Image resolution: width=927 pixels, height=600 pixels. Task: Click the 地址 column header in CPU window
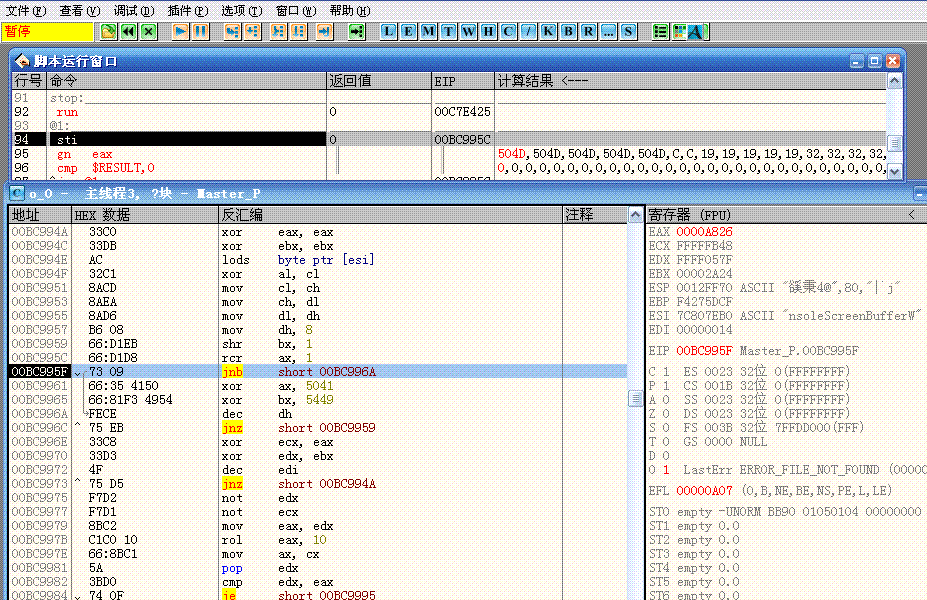click(40, 215)
